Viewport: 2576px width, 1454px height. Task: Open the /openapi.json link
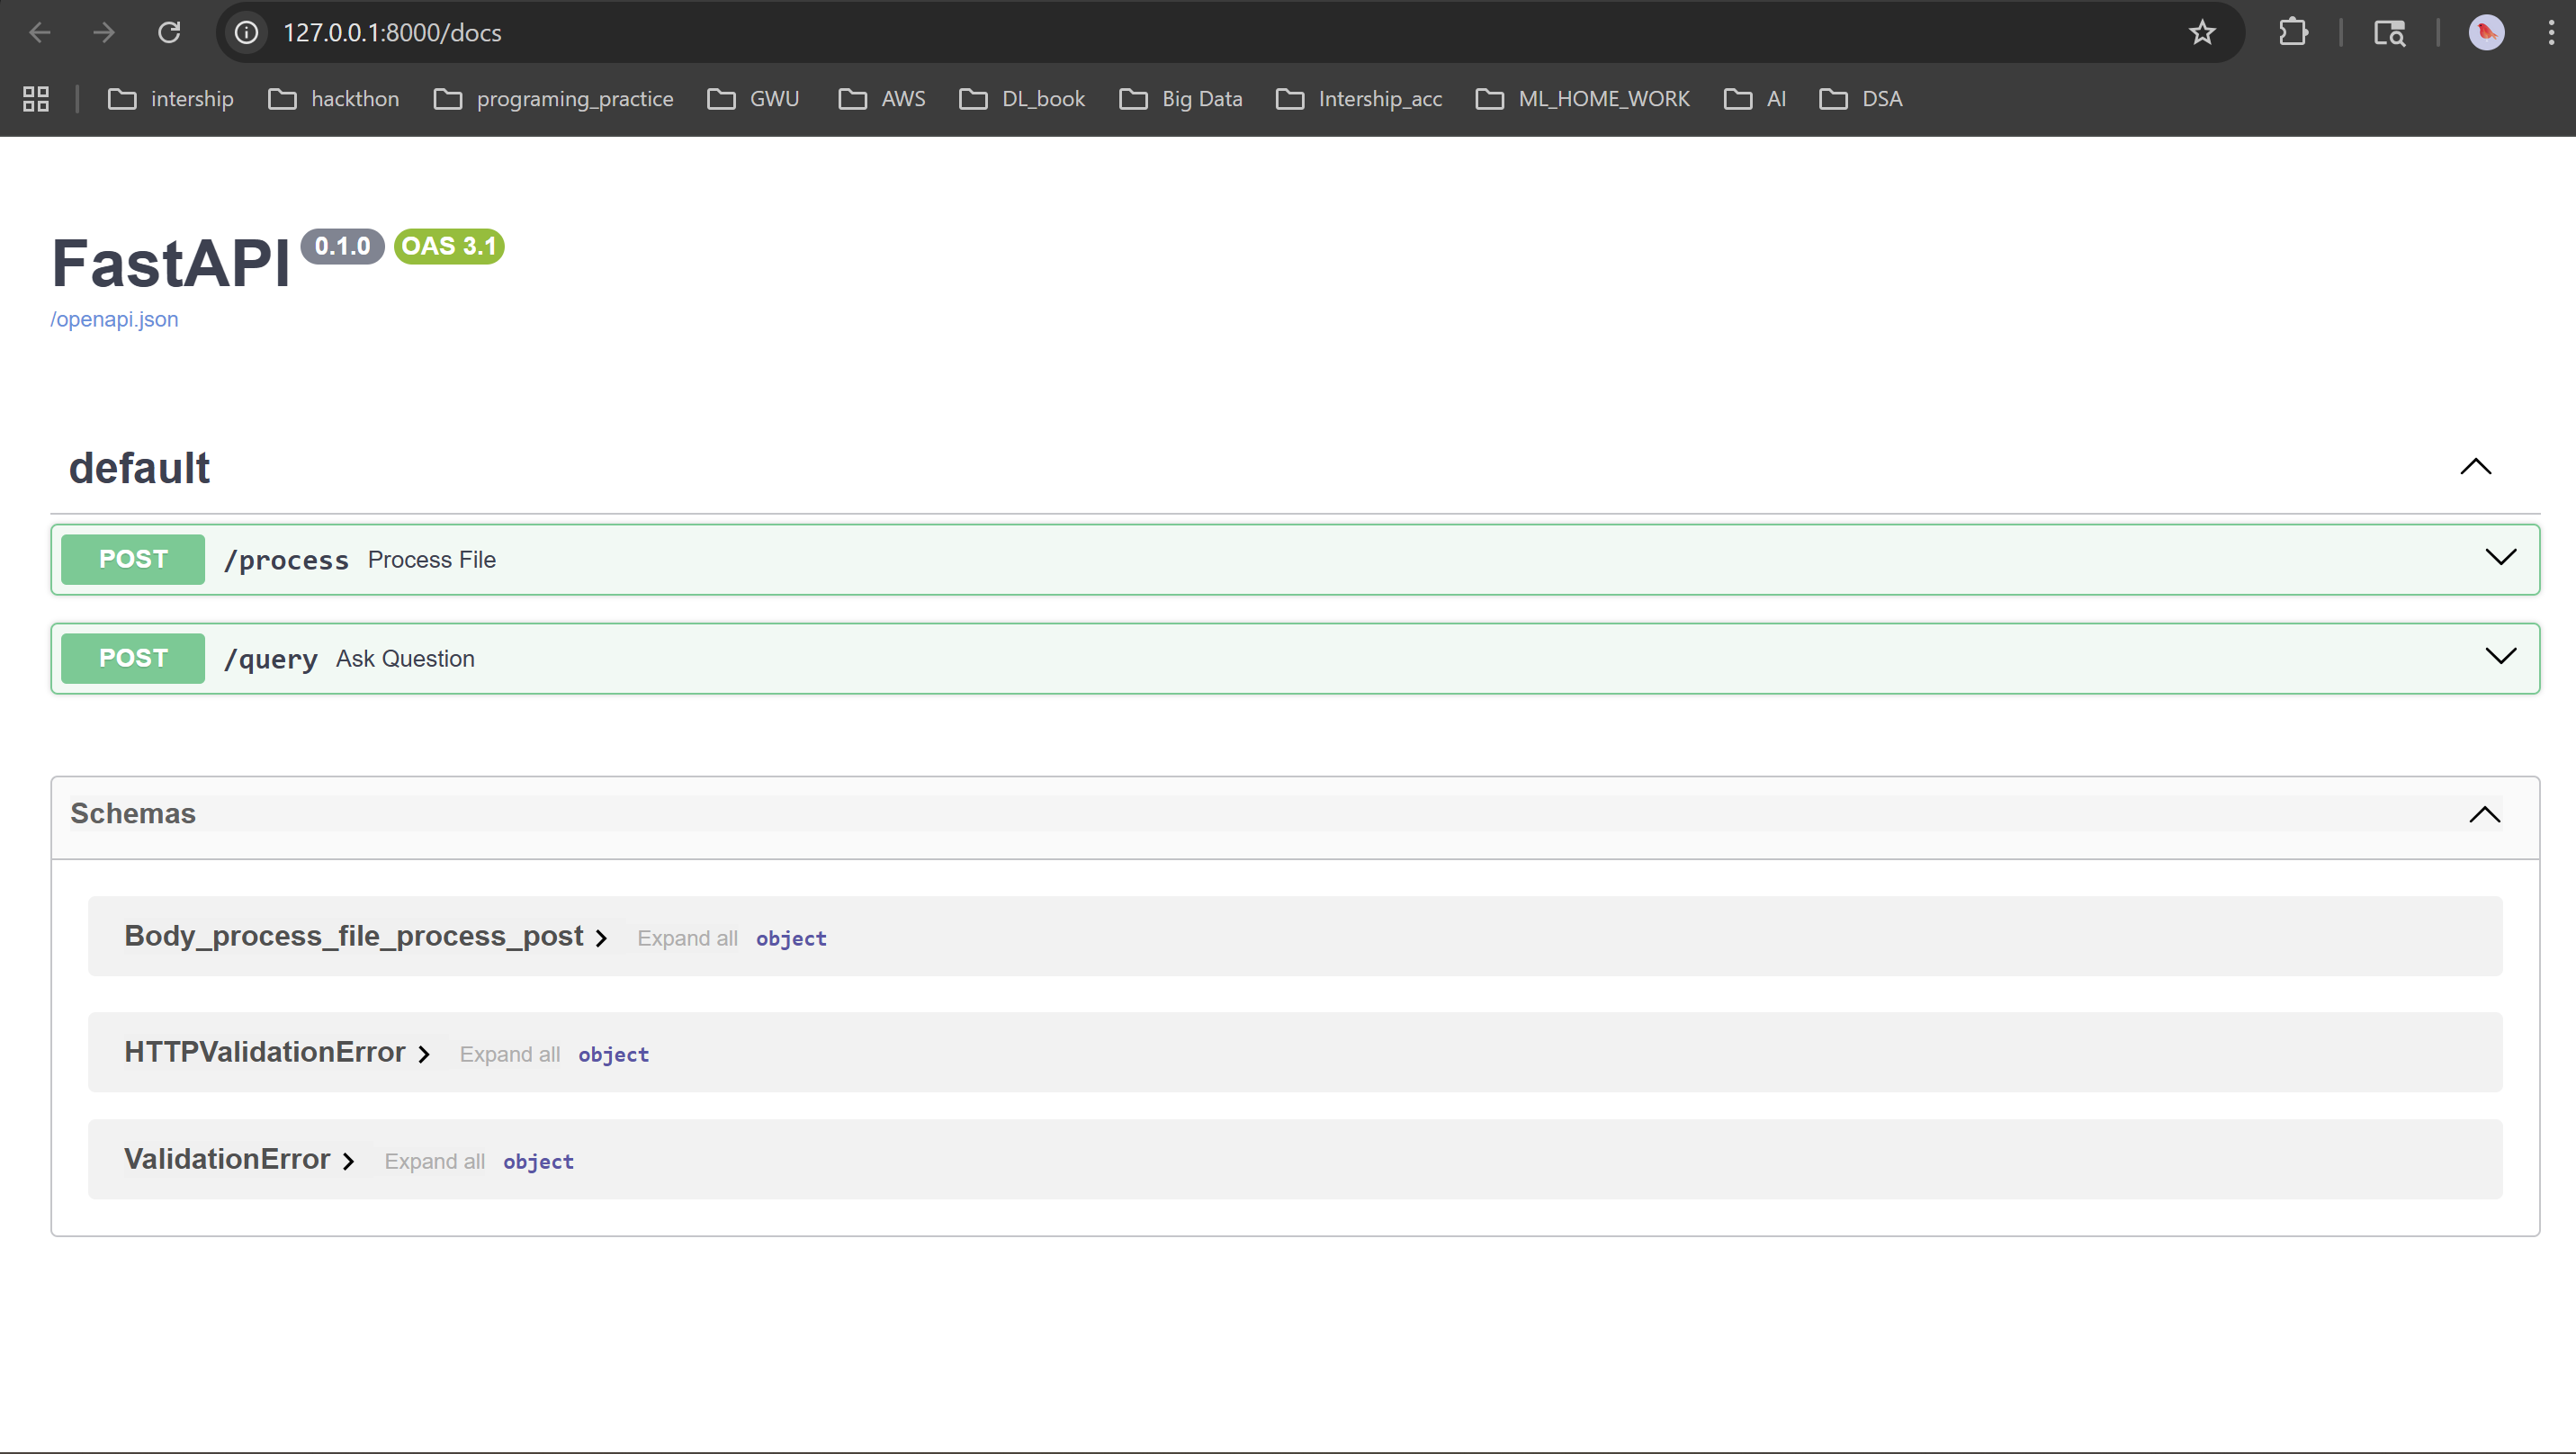pos(114,319)
